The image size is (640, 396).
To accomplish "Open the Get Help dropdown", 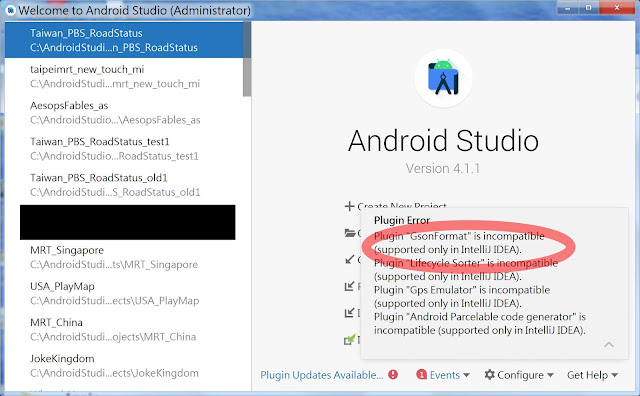I will point(592,375).
